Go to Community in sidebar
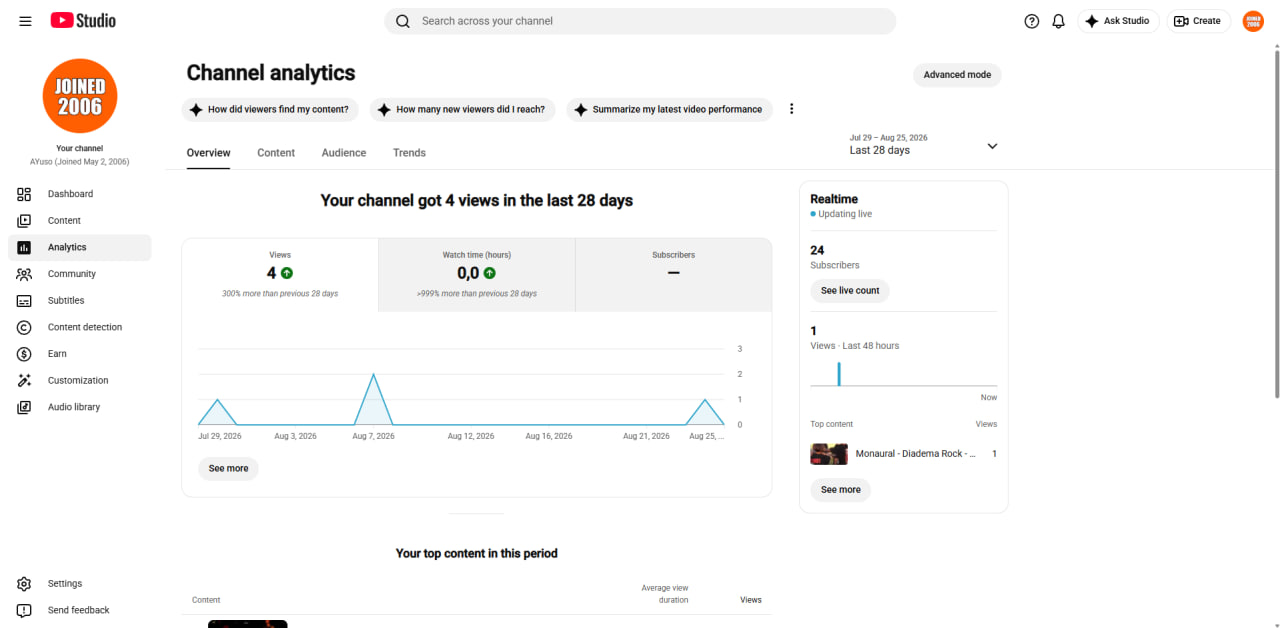1280x628 pixels. [x=80, y=274]
